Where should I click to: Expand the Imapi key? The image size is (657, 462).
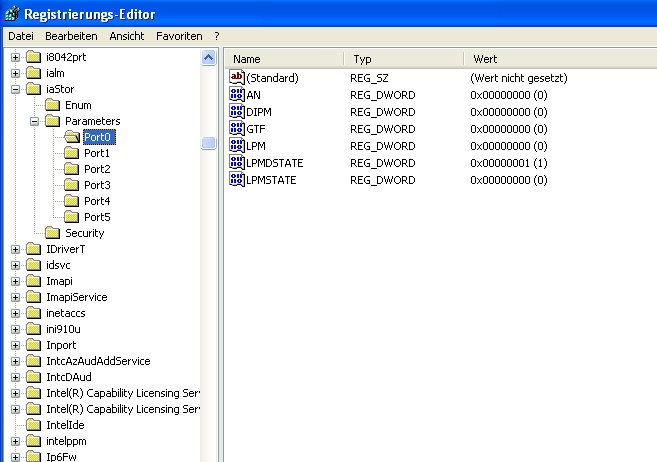(x=16, y=281)
